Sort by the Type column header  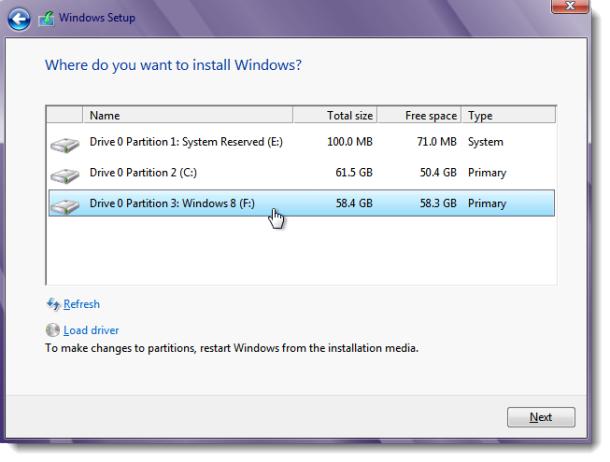(x=508, y=116)
